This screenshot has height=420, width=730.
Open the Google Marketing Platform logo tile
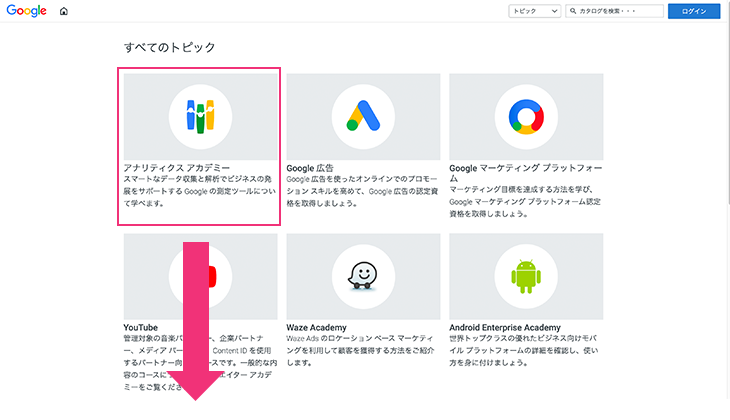tap(526, 116)
